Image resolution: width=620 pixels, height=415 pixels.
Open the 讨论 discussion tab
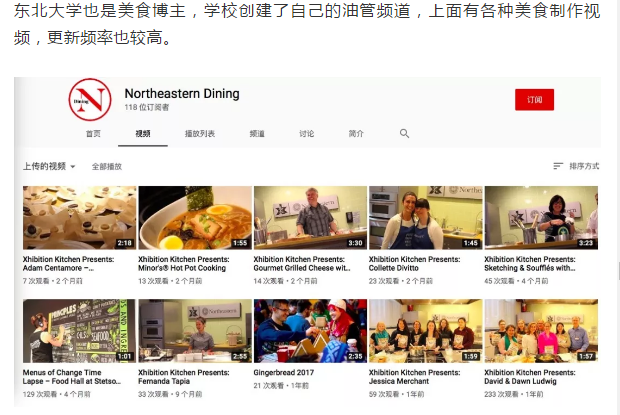pos(306,133)
